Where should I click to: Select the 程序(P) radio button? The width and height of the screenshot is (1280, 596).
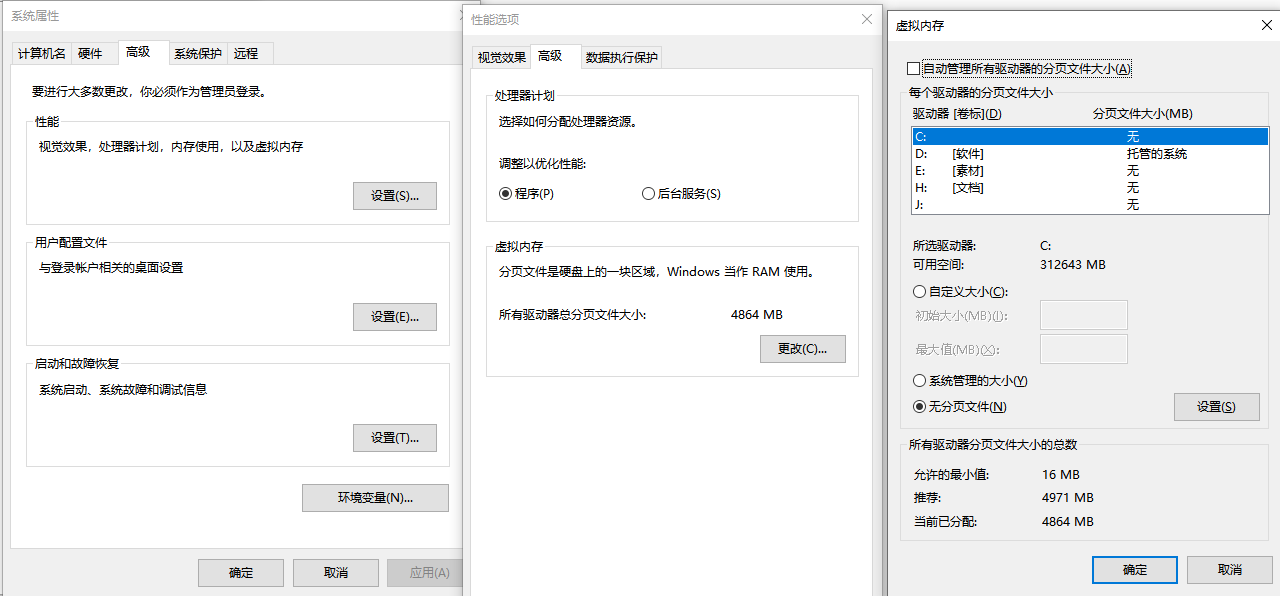pos(526,194)
